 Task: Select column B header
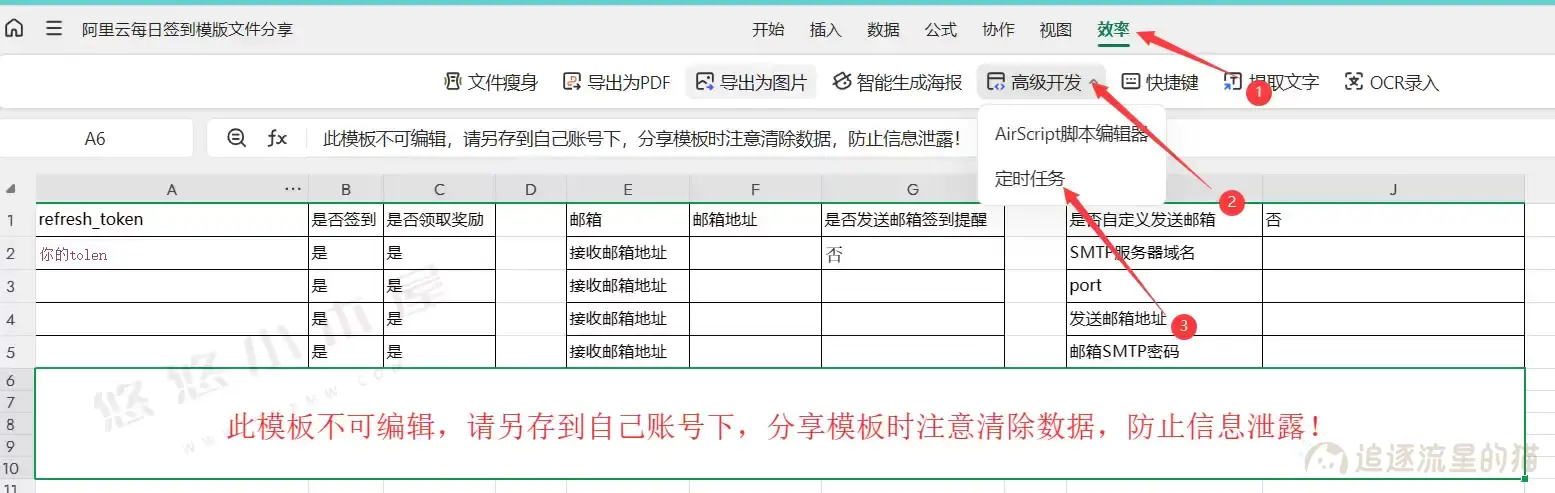coord(346,188)
